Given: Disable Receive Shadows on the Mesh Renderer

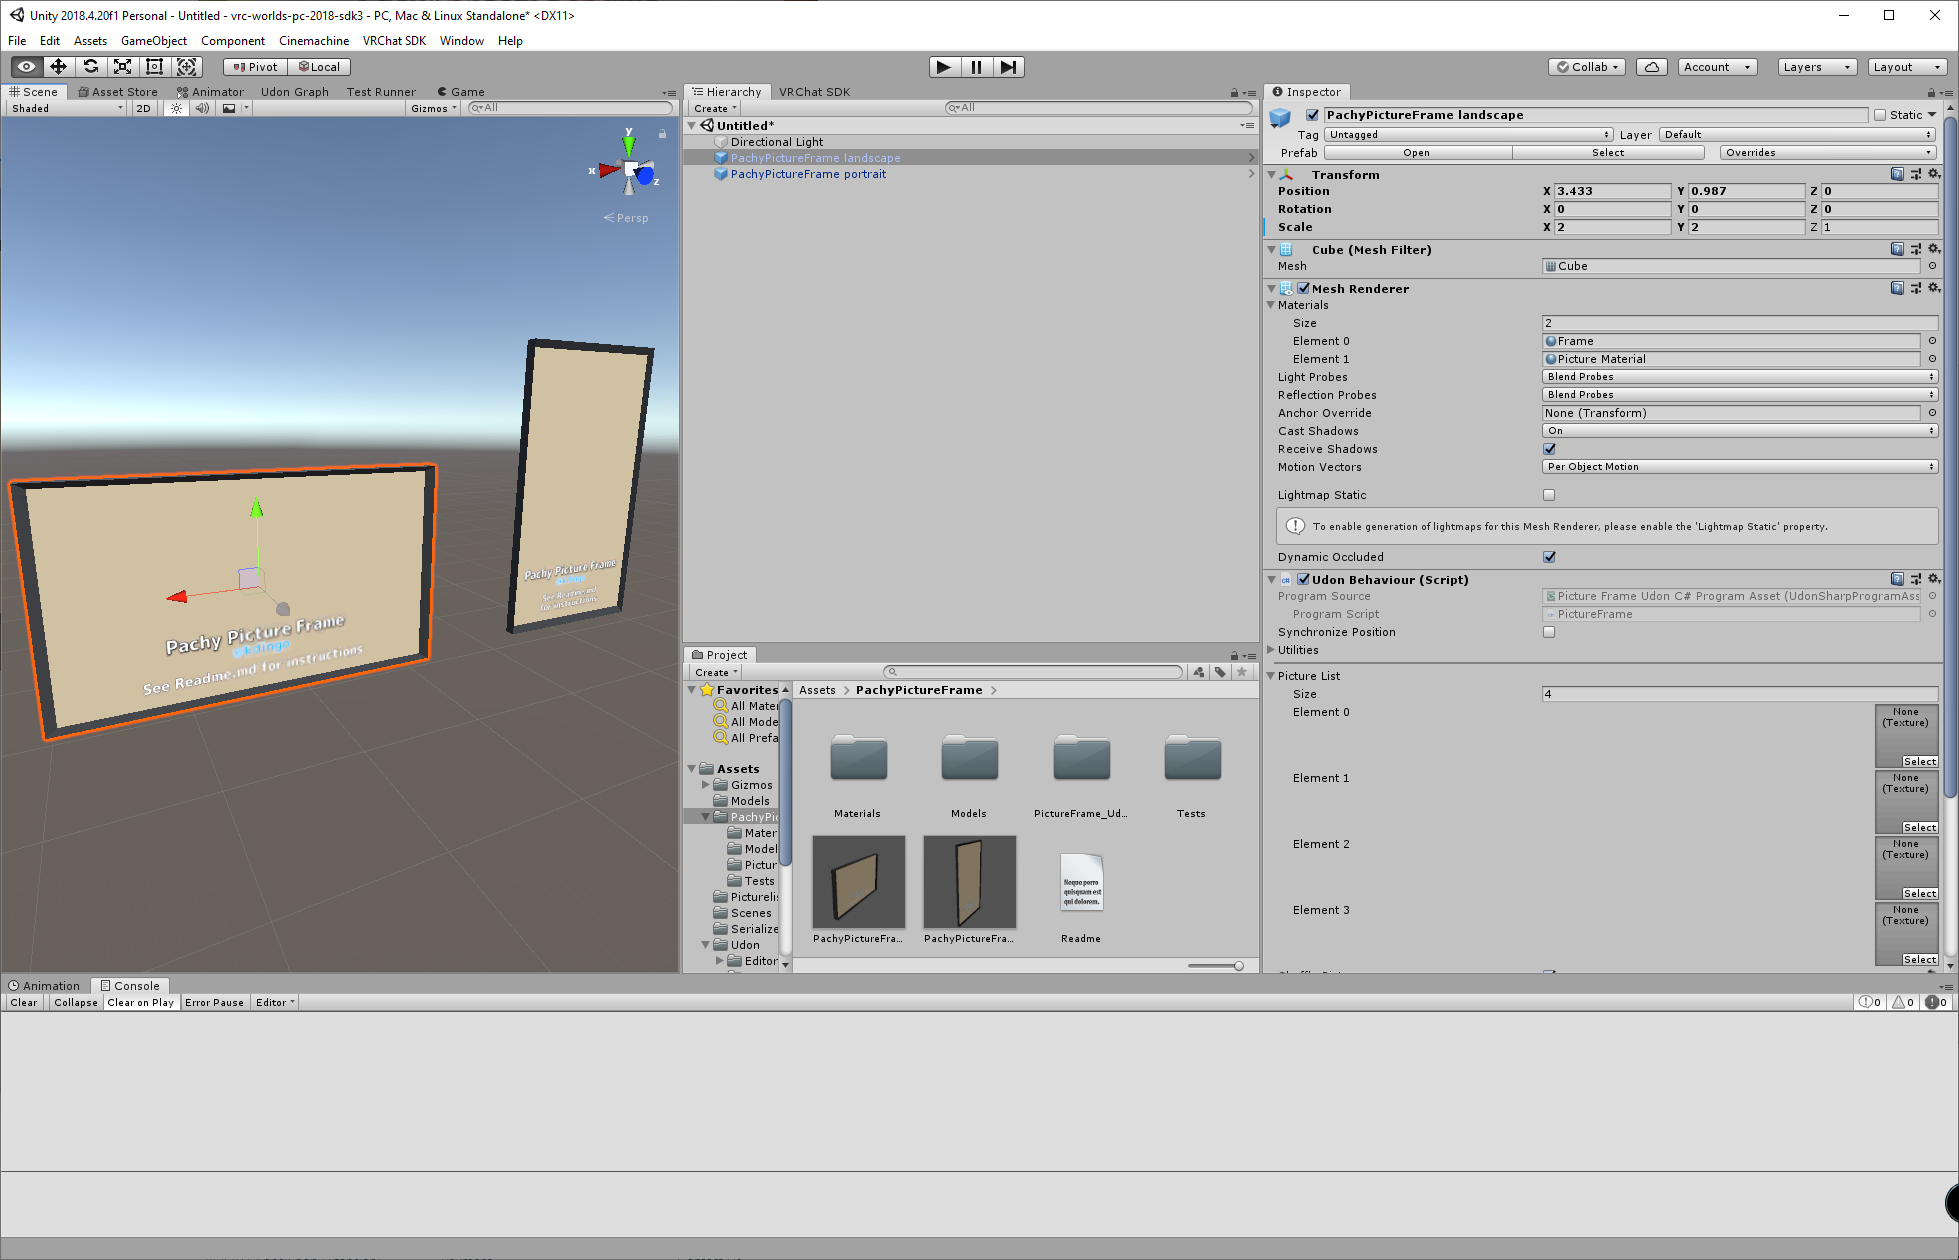Looking at the screenshot, I should [1549, 449].
